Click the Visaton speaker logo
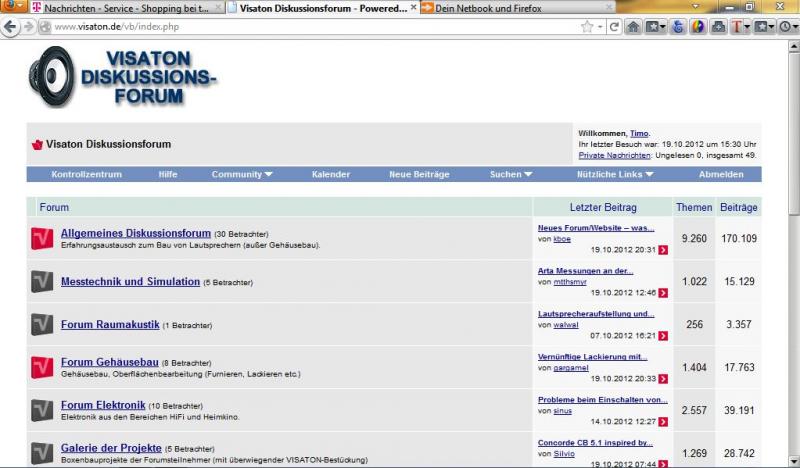The image size is (800, 468). pos(123,77)
